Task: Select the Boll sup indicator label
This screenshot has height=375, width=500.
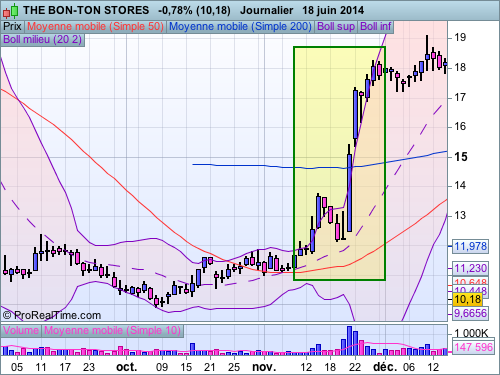Action: pos(336,26)
